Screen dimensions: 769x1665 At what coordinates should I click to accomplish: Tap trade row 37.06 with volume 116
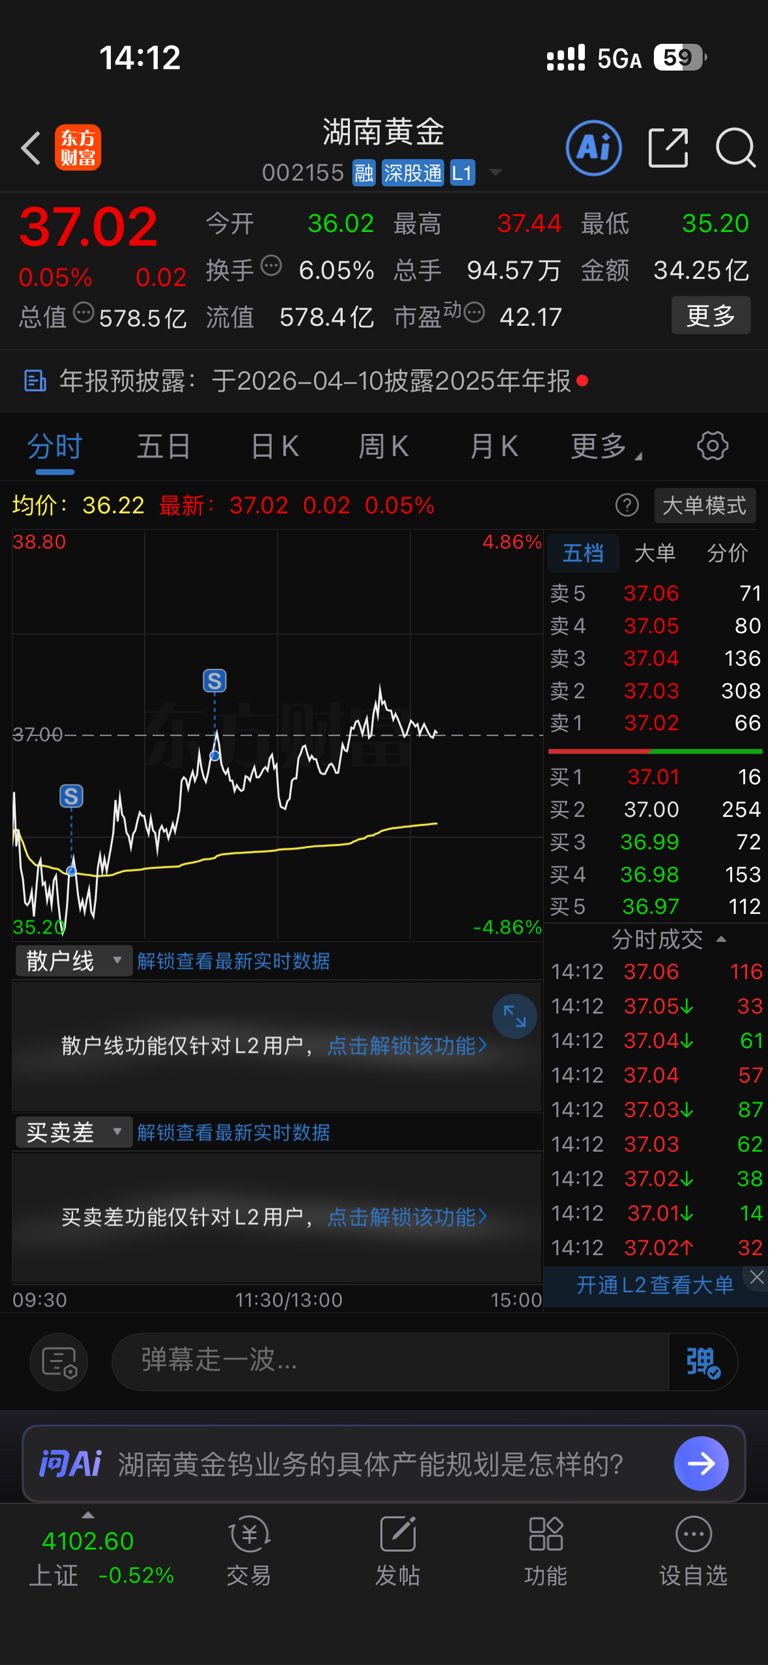pyautogui.click(x=656, y=972)
